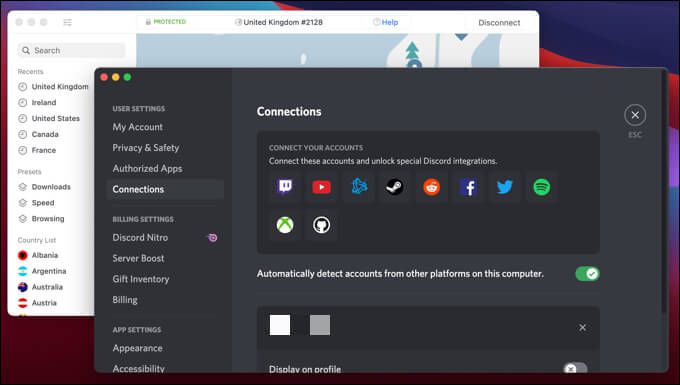Image resolution: width=680 pixels, height=385 pixels.
Task: Connect a Reddit account
Action: coord(432,187)
